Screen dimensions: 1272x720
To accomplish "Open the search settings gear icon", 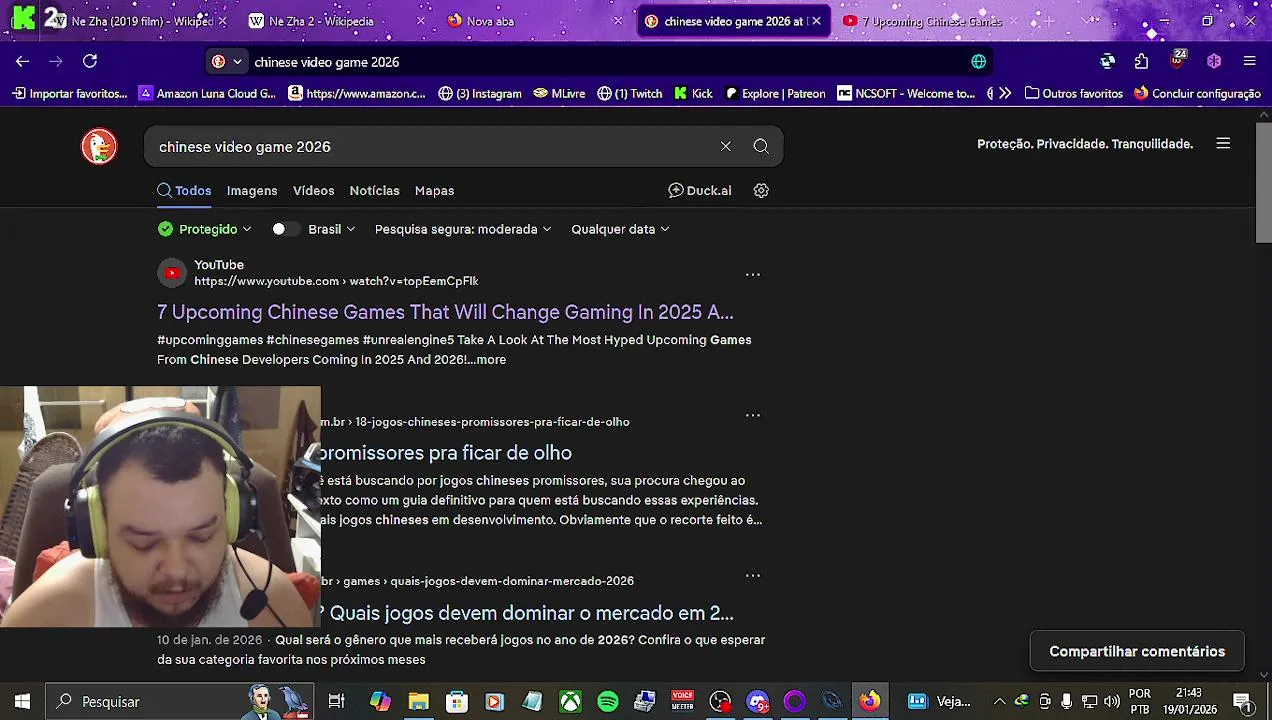I will click(761, 190).
